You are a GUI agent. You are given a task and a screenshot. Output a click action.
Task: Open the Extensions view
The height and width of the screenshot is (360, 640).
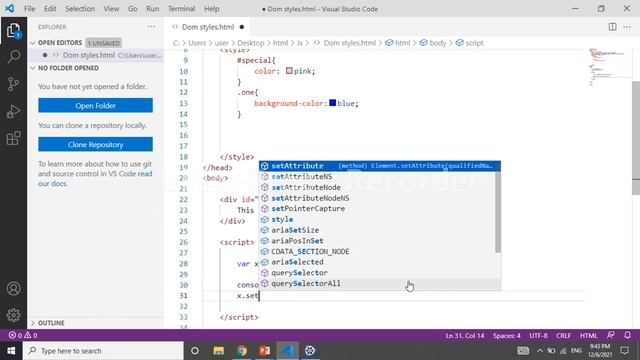pyautogui.click(x=13, y=138)
